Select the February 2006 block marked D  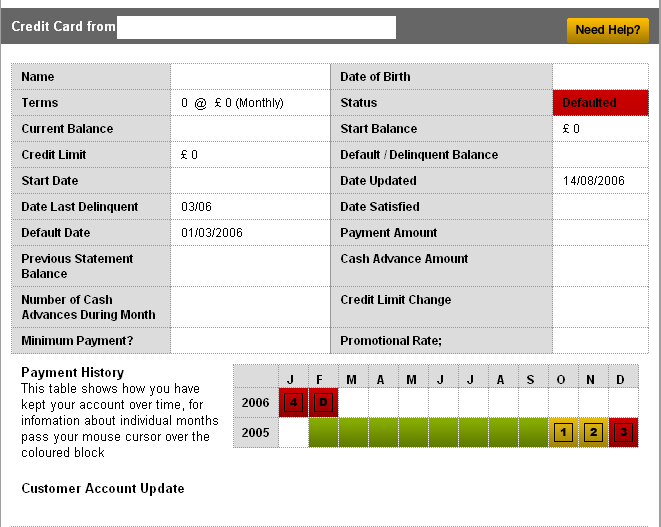pyautogui.click(x=323, y=403)
